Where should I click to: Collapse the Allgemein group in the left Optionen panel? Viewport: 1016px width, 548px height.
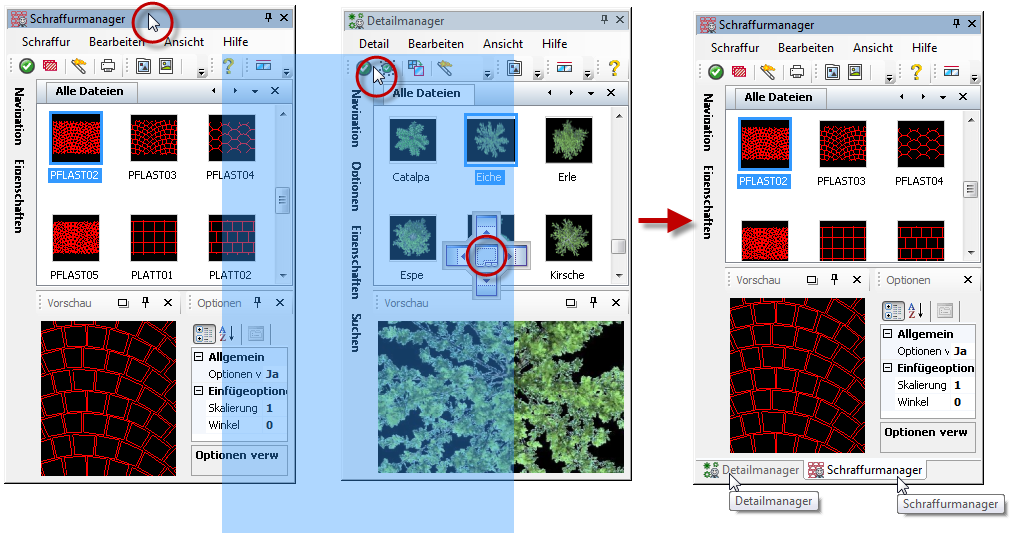click(199, 357)
